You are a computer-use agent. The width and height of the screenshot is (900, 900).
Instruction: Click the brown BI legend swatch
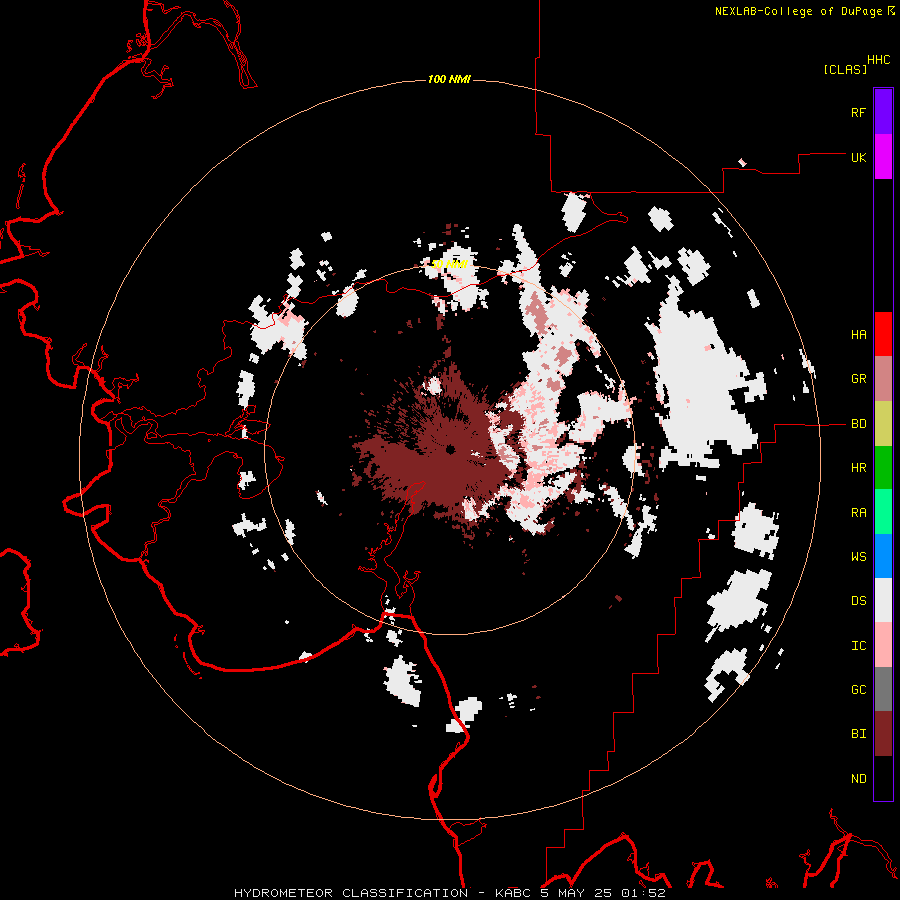pos(883,734)
